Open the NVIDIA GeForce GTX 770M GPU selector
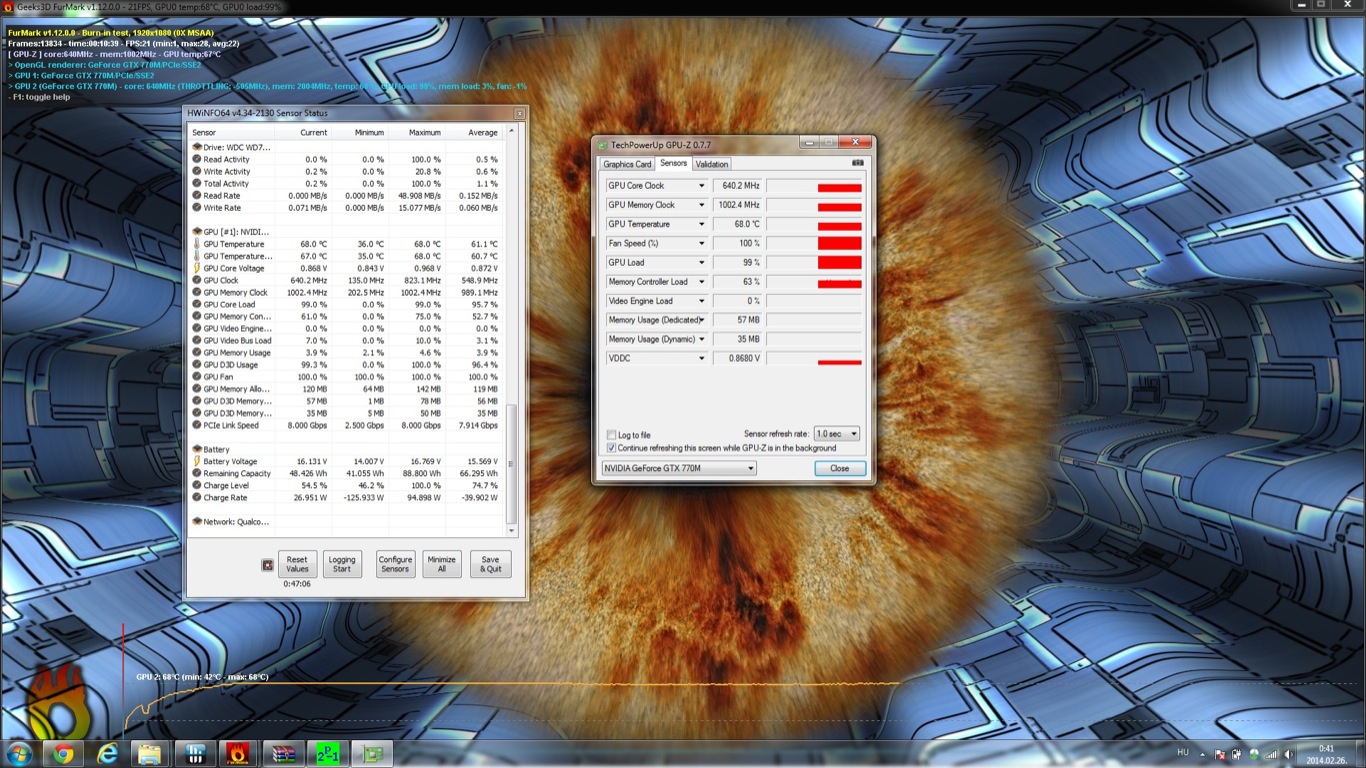Image resolution: width=1366 pixels, height=768 pixels. [x=678, y=468]
